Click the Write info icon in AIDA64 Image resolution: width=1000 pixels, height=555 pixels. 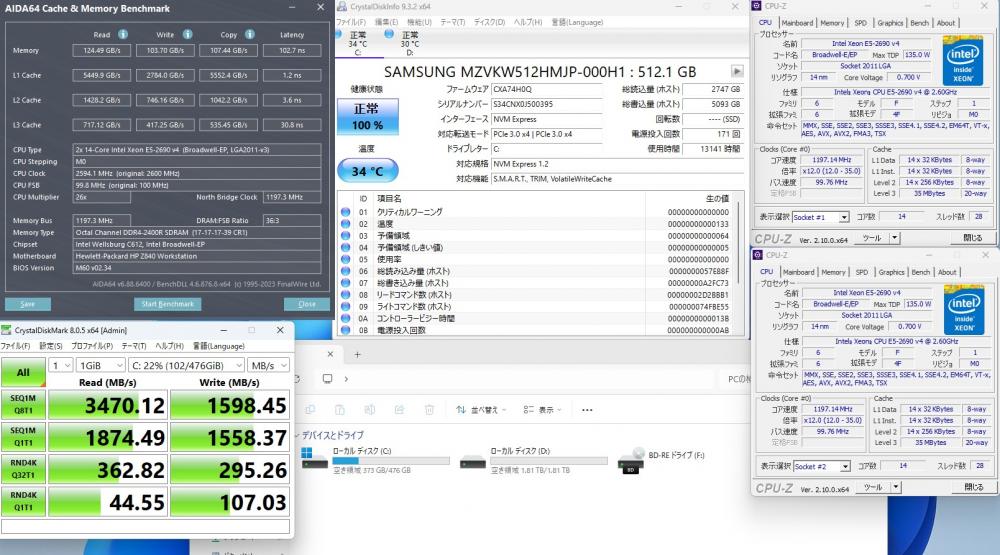point(188,34)
